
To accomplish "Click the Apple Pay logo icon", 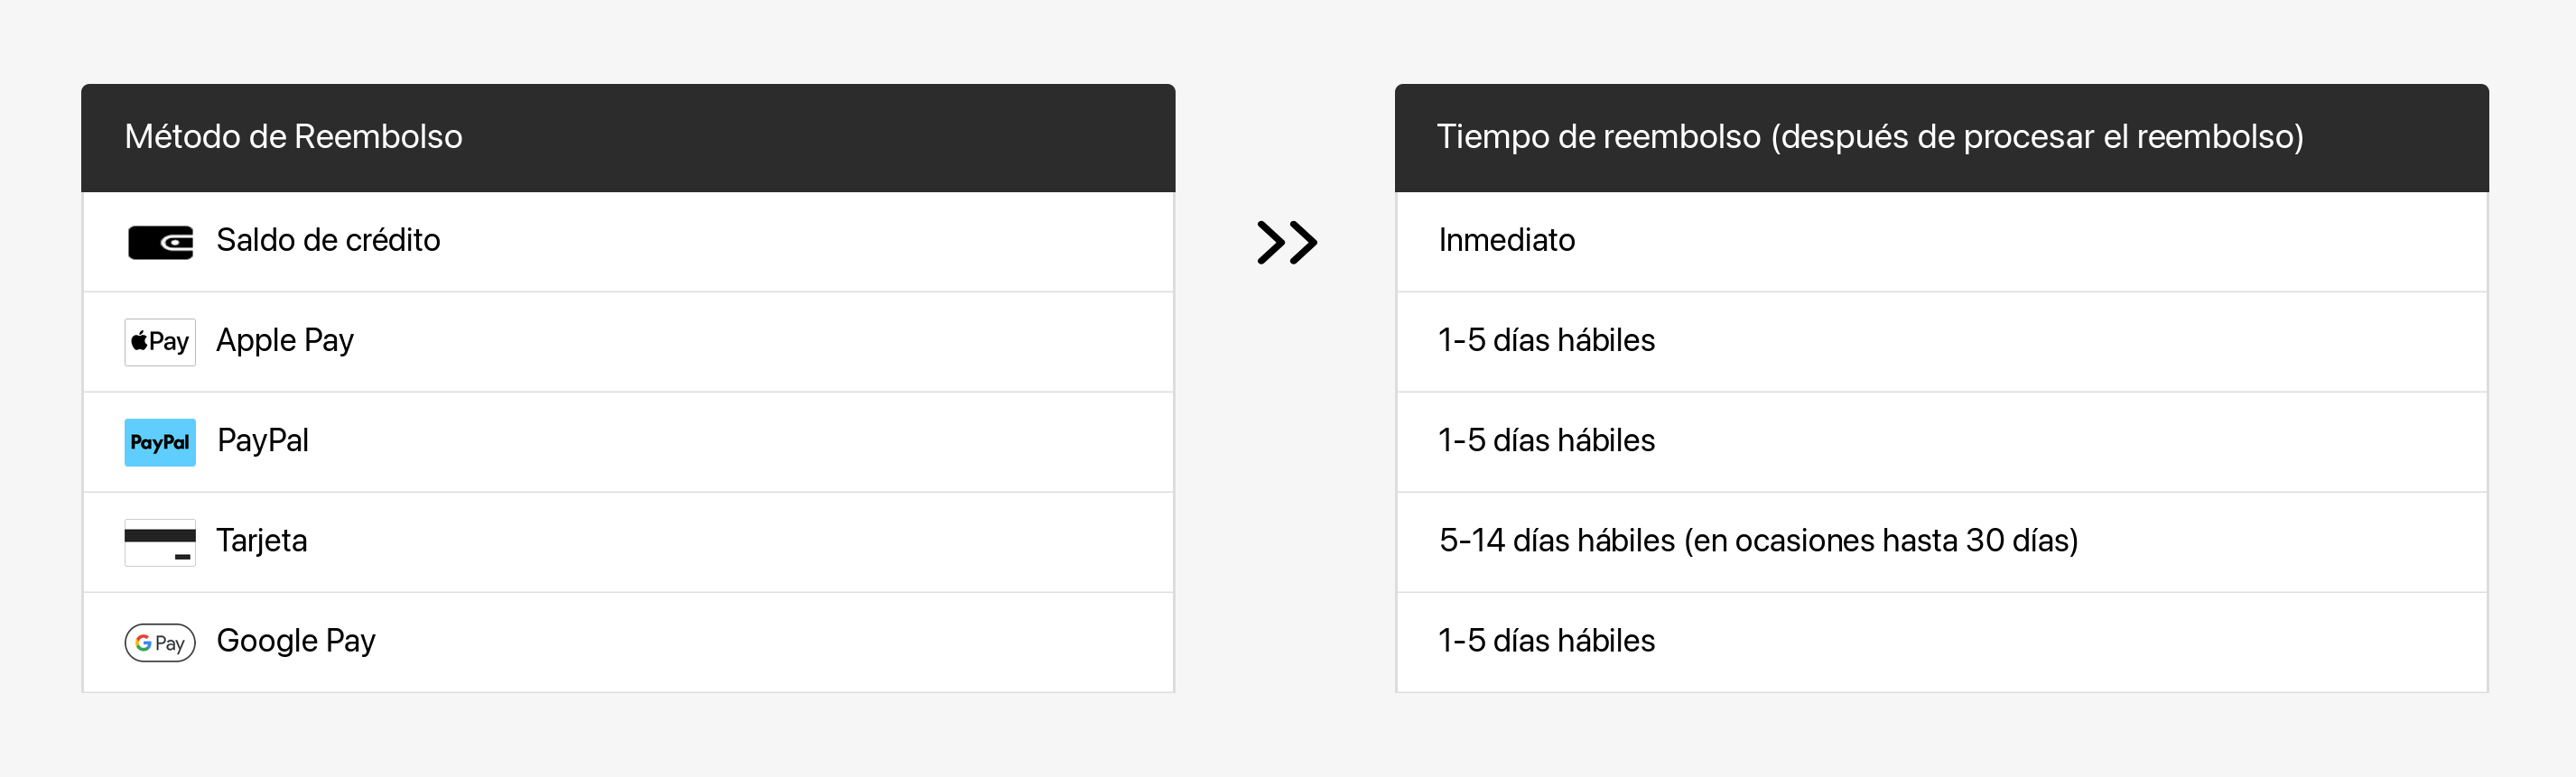I will [x=160, y=342].
